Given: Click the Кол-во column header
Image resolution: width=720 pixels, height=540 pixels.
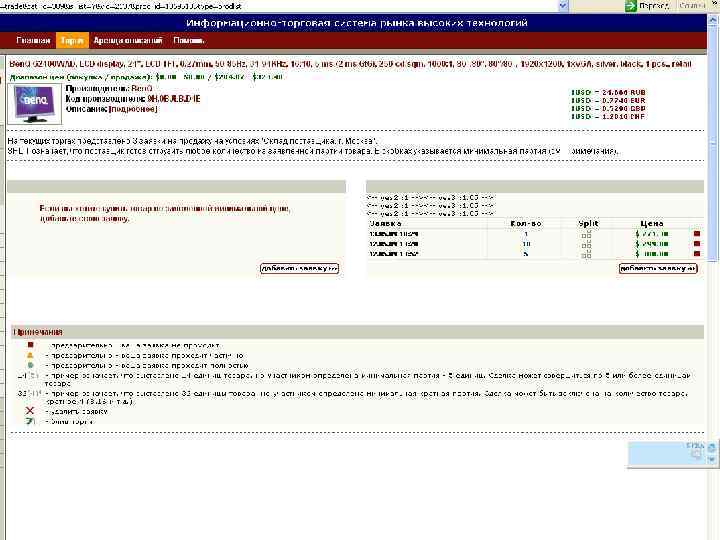Looking at the screenshot, I should pos(526,224).
